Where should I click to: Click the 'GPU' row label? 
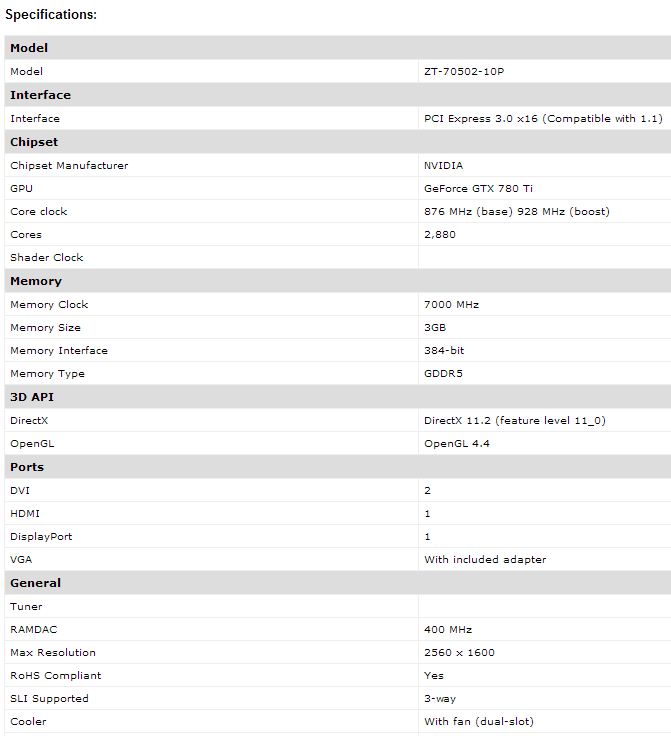click(22, 188)
